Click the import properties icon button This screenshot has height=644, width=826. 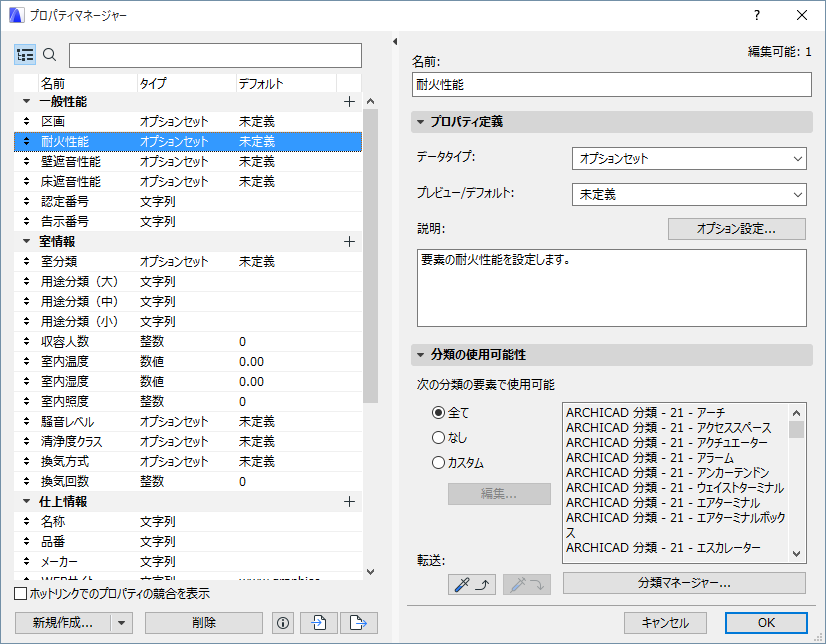tap(319, 623)
